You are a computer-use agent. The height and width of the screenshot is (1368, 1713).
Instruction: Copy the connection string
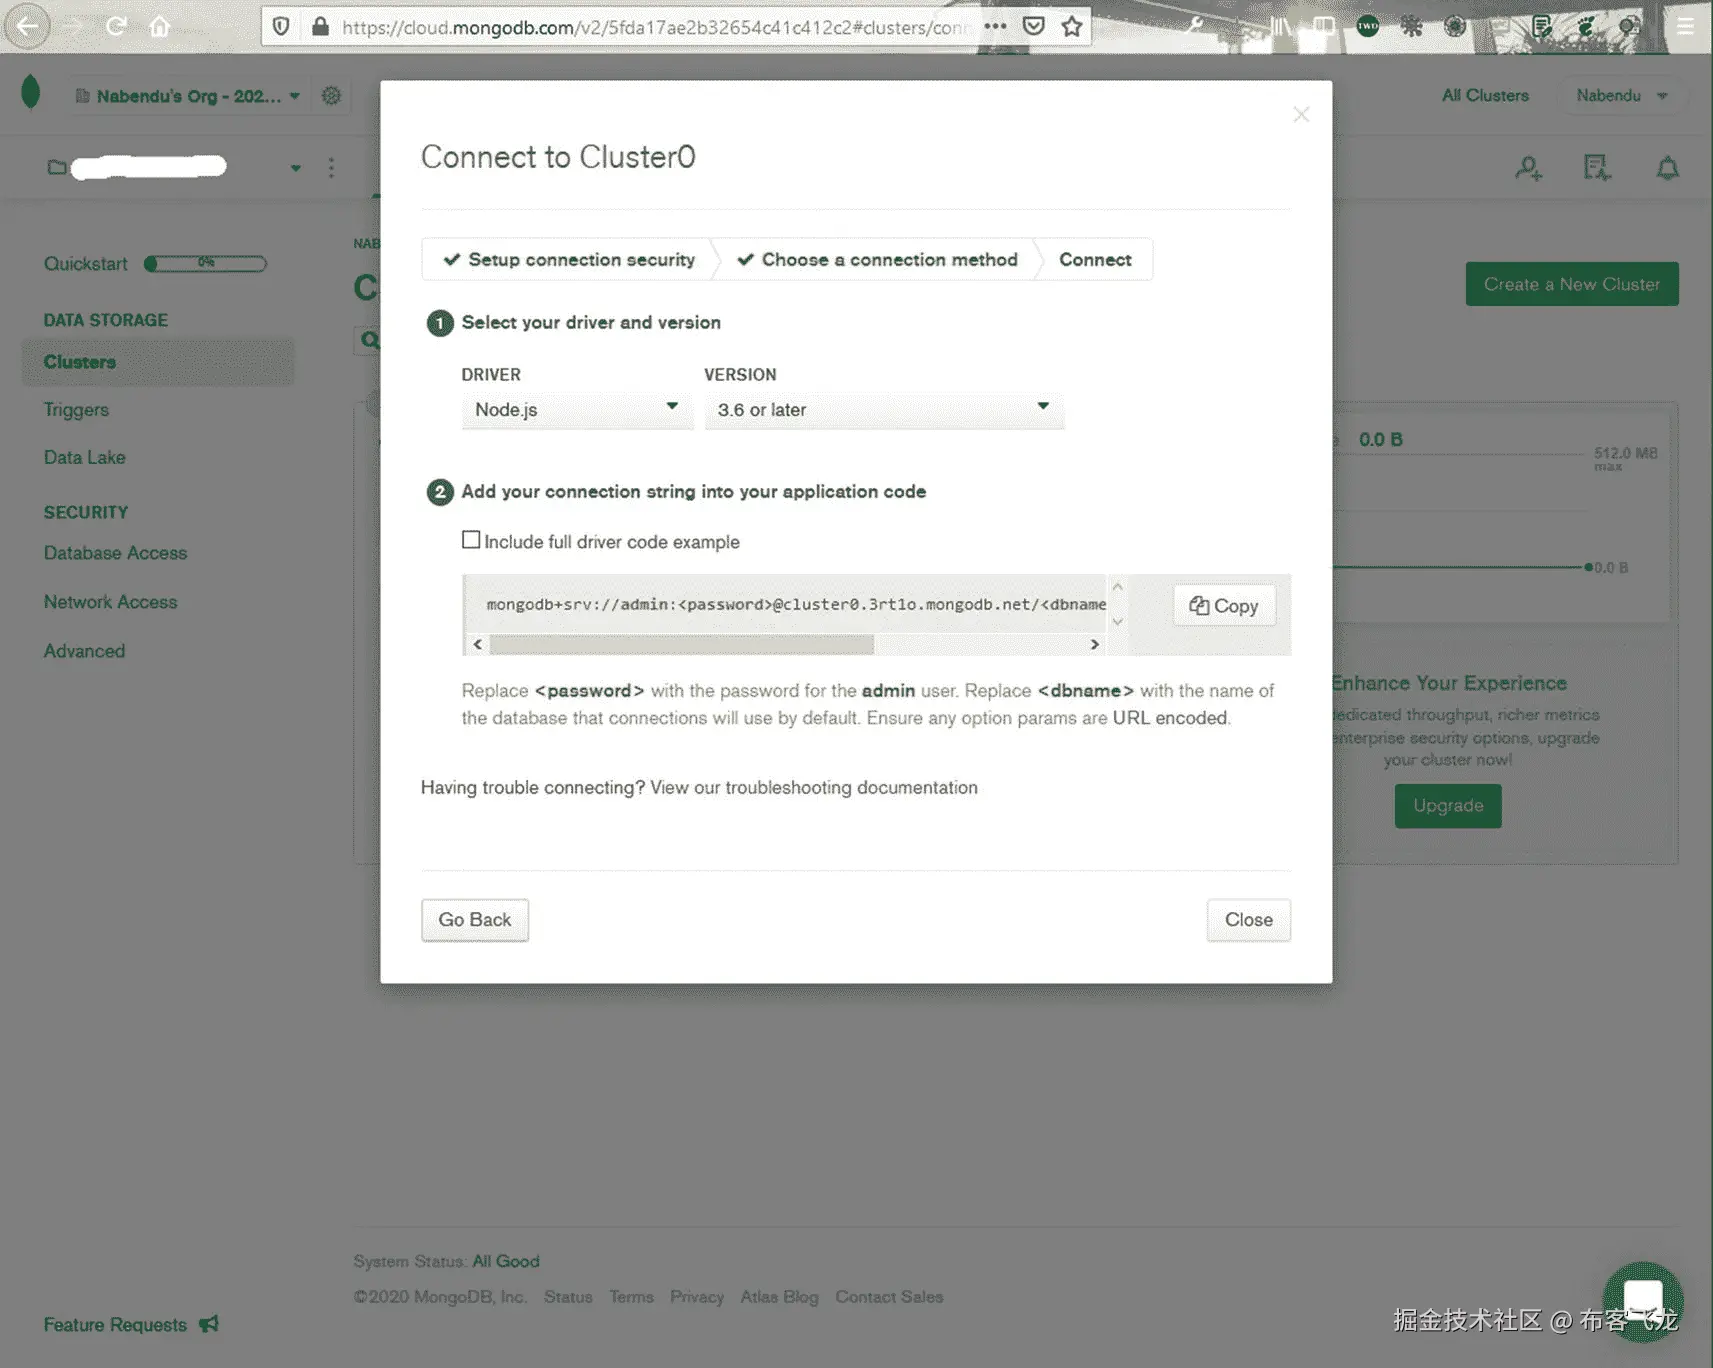(x=1224, y=605)
